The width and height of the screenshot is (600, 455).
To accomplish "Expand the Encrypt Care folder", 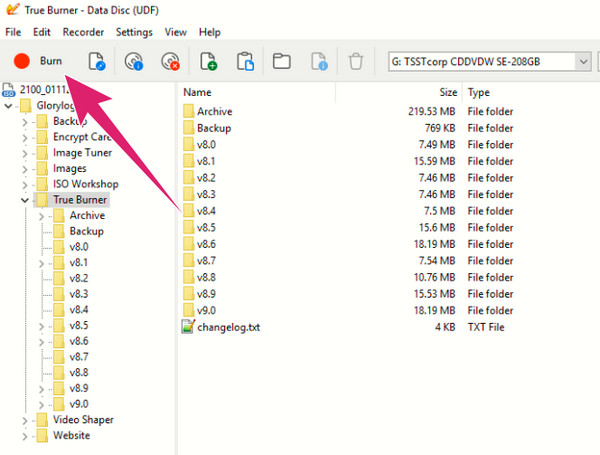I will tap(25, 137).
